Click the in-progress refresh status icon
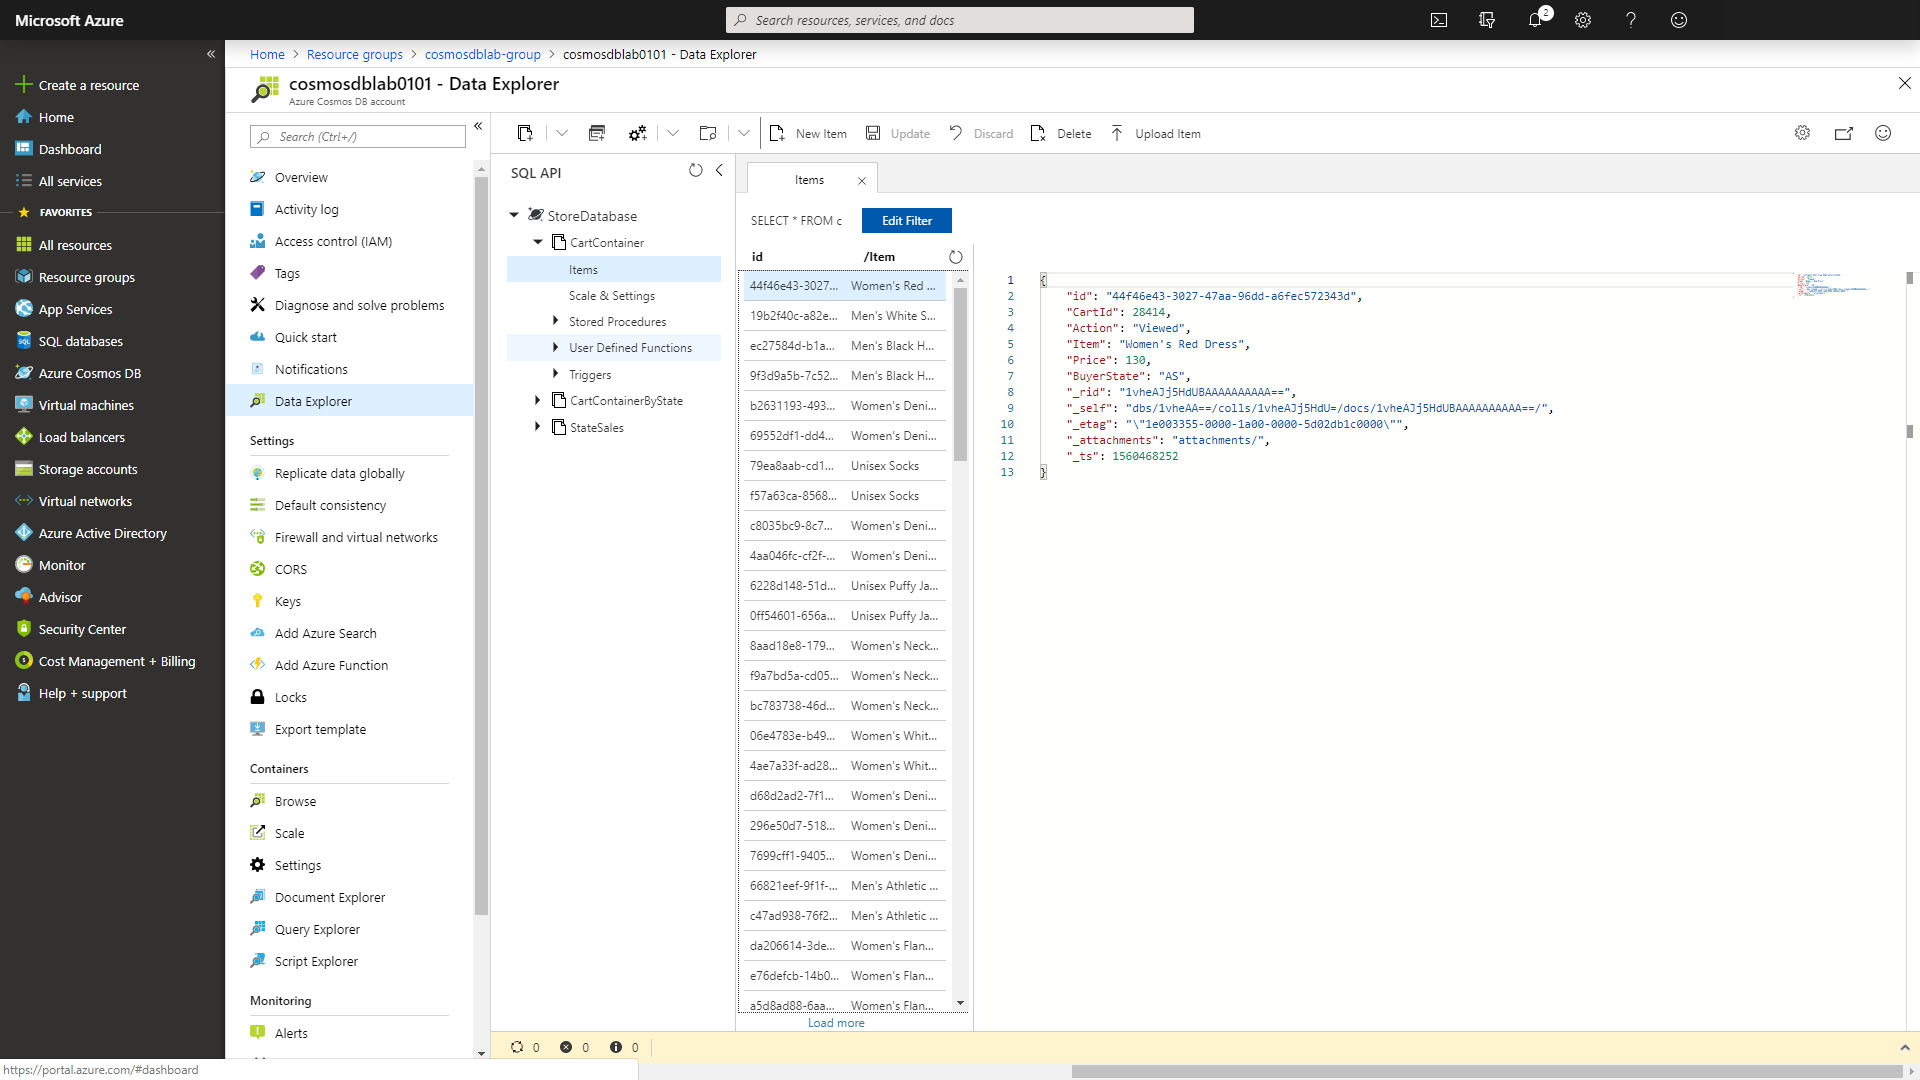This screenshot has width=1920, height=1080. [x=517, y=1047]
